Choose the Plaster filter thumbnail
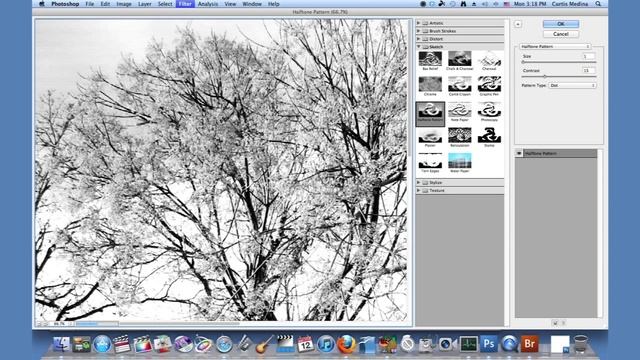Image resolution: width=640 pixels, height=360 pixels. (430, 136)
